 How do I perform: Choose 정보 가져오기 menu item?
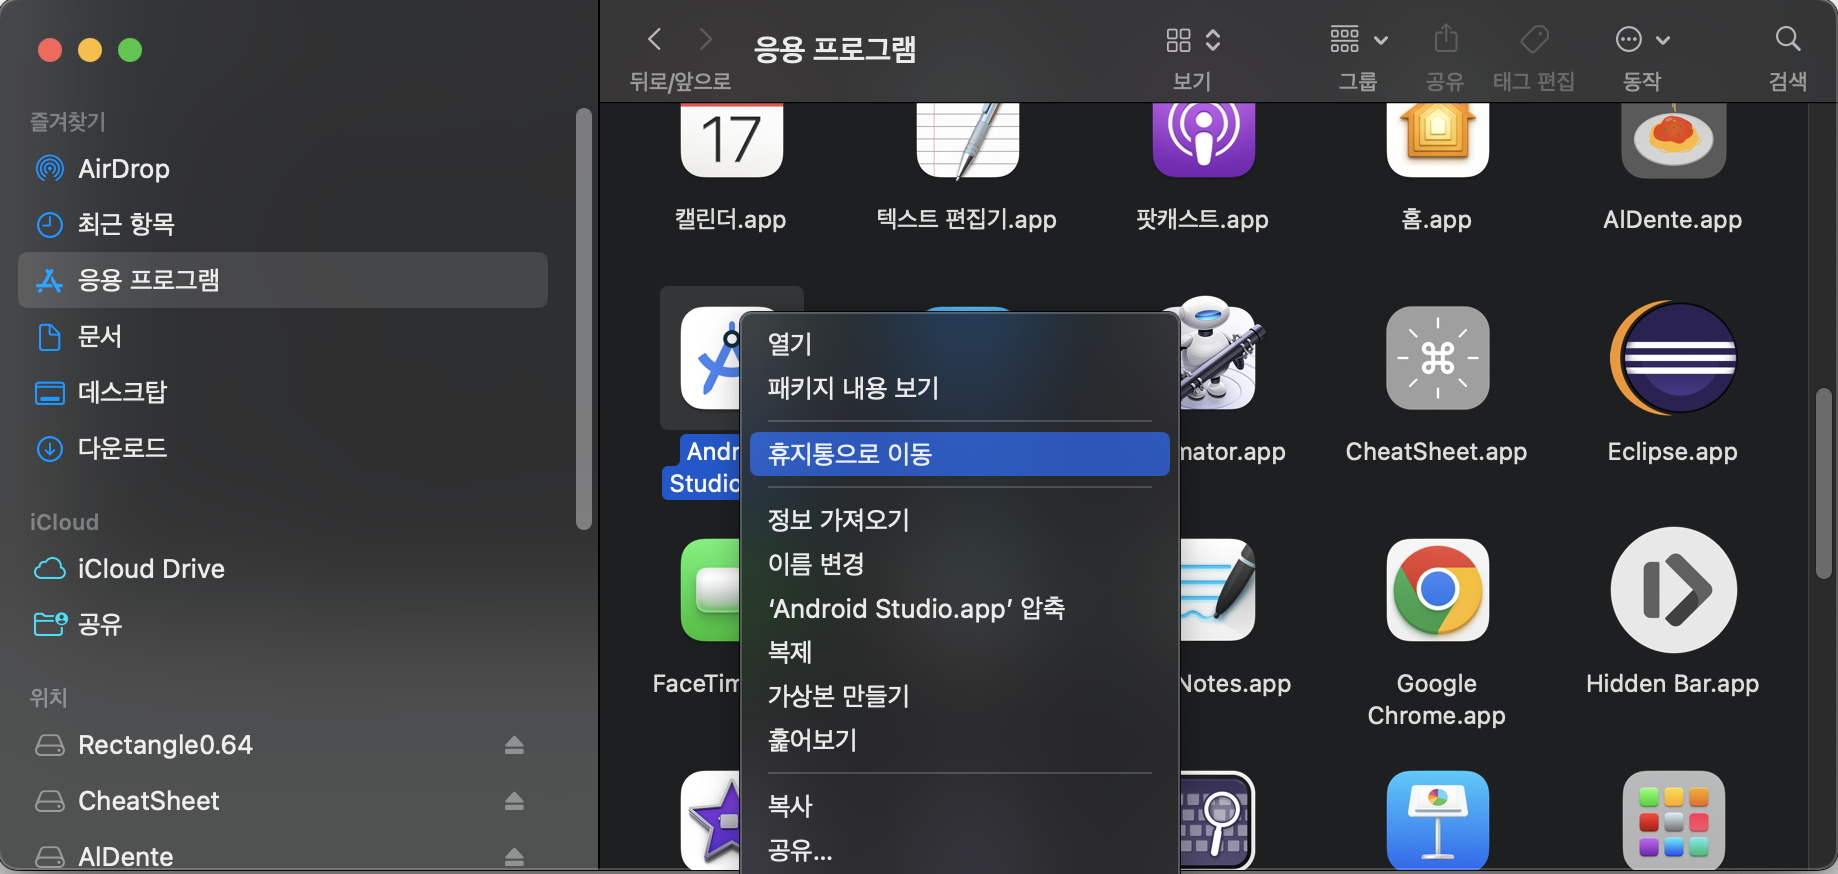tap(960, 520)
